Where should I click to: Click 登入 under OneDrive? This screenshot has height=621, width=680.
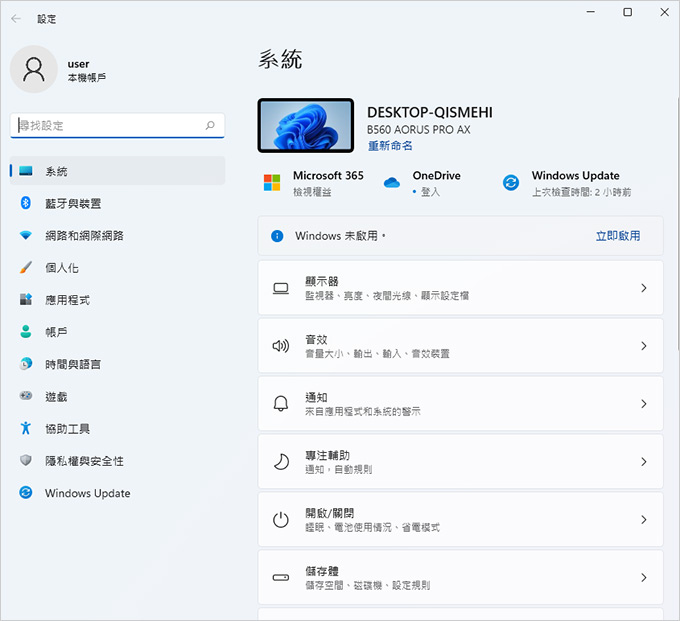[x=430, y=192]
